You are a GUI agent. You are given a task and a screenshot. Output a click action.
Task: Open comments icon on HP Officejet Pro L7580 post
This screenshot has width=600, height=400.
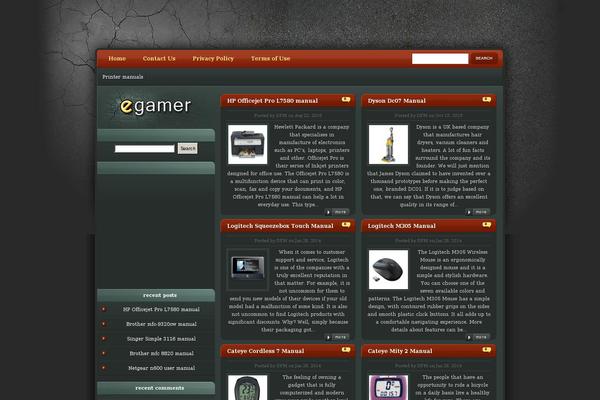(346, 100)
